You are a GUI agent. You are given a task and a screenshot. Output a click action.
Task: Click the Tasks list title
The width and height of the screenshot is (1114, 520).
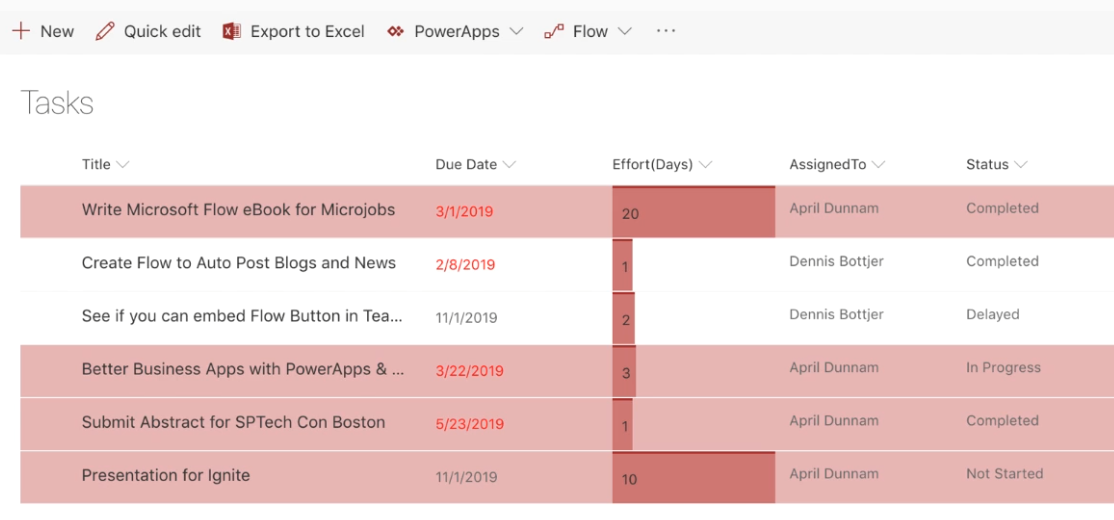coord(57,104)
